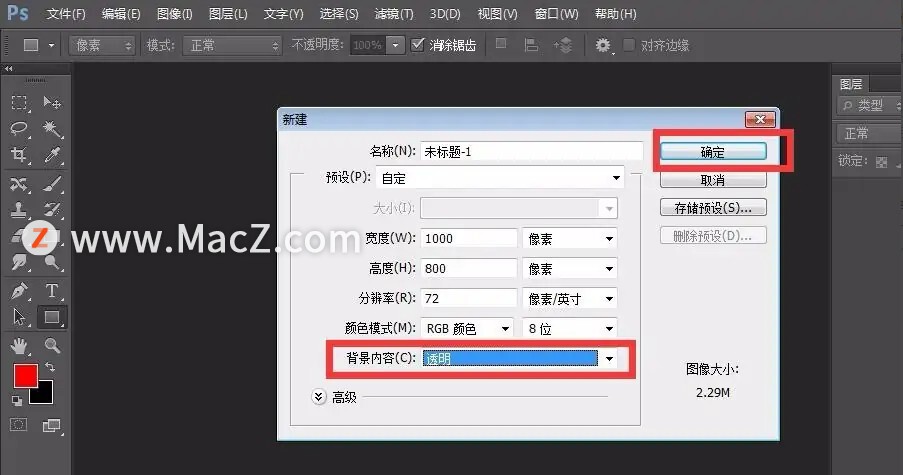Select the Rectangular Marquee tool

coord(19,102)
